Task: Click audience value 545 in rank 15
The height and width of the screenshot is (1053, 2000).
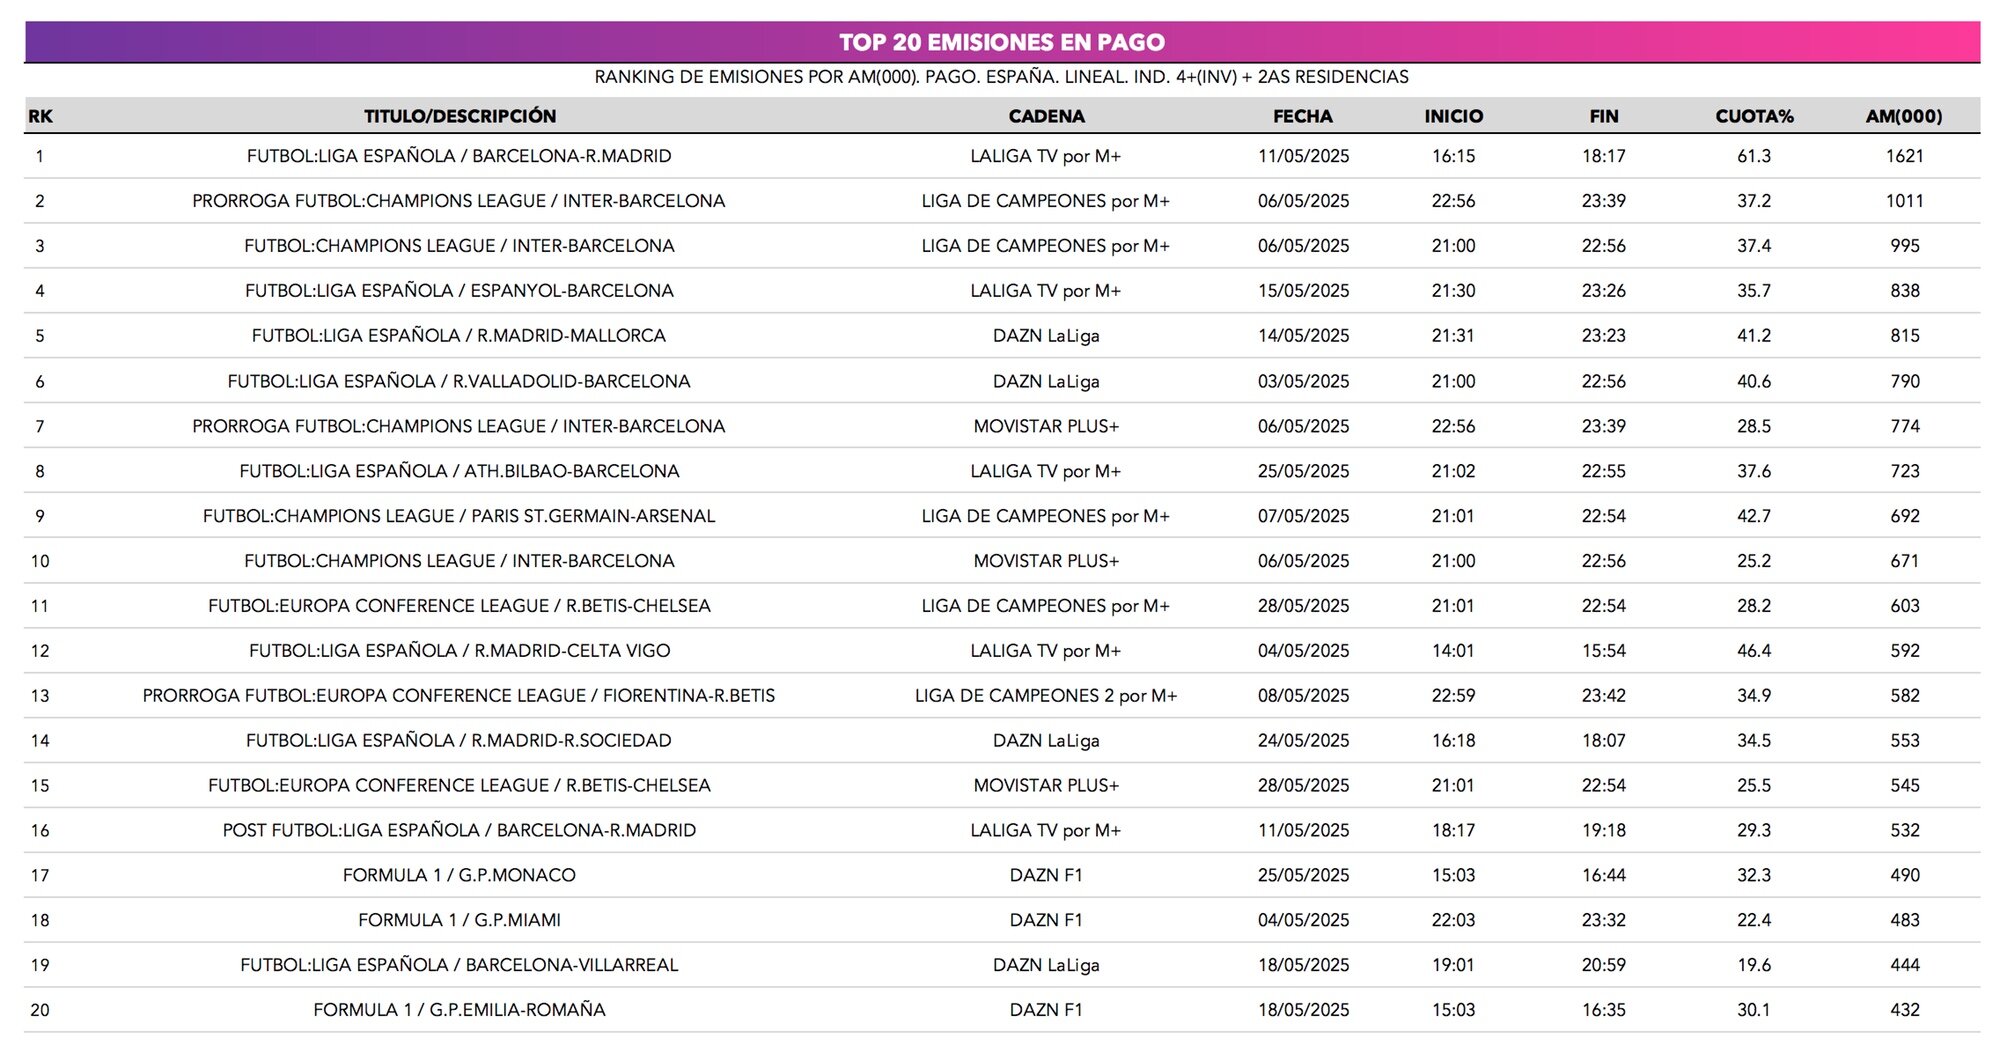Action: pyautogui.click(x=1905, y=786)
